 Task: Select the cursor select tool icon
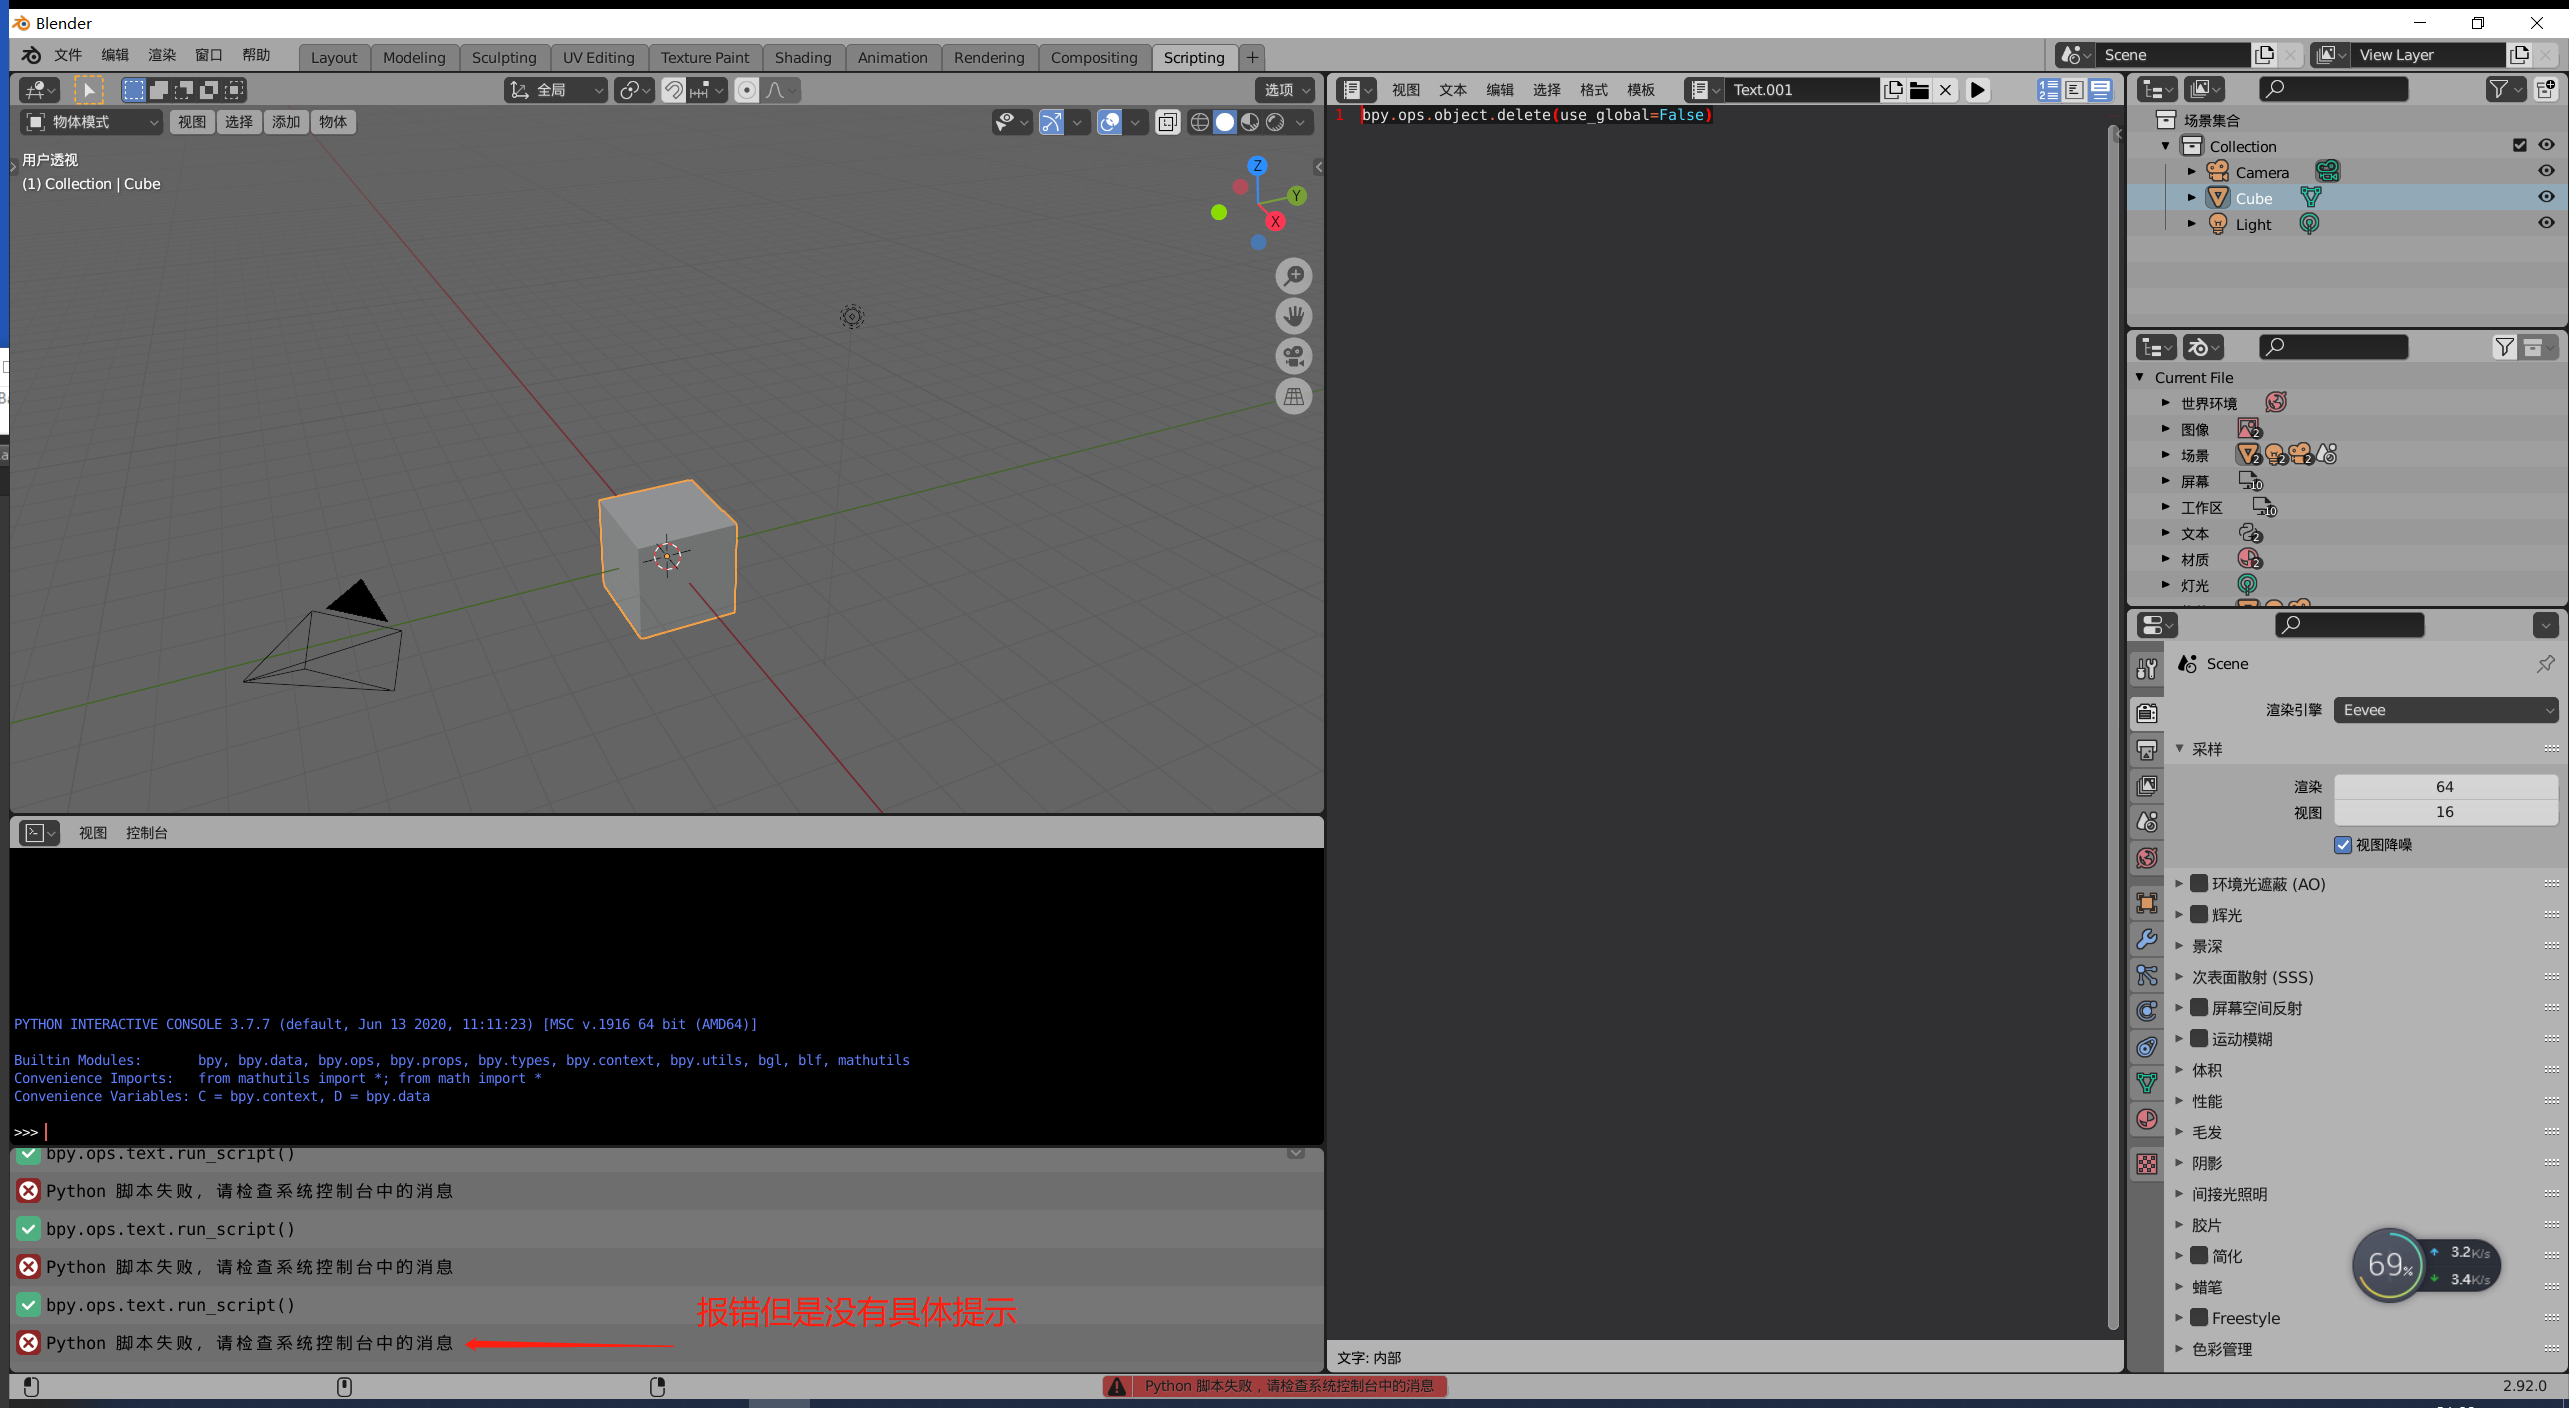tap(89, 90)
